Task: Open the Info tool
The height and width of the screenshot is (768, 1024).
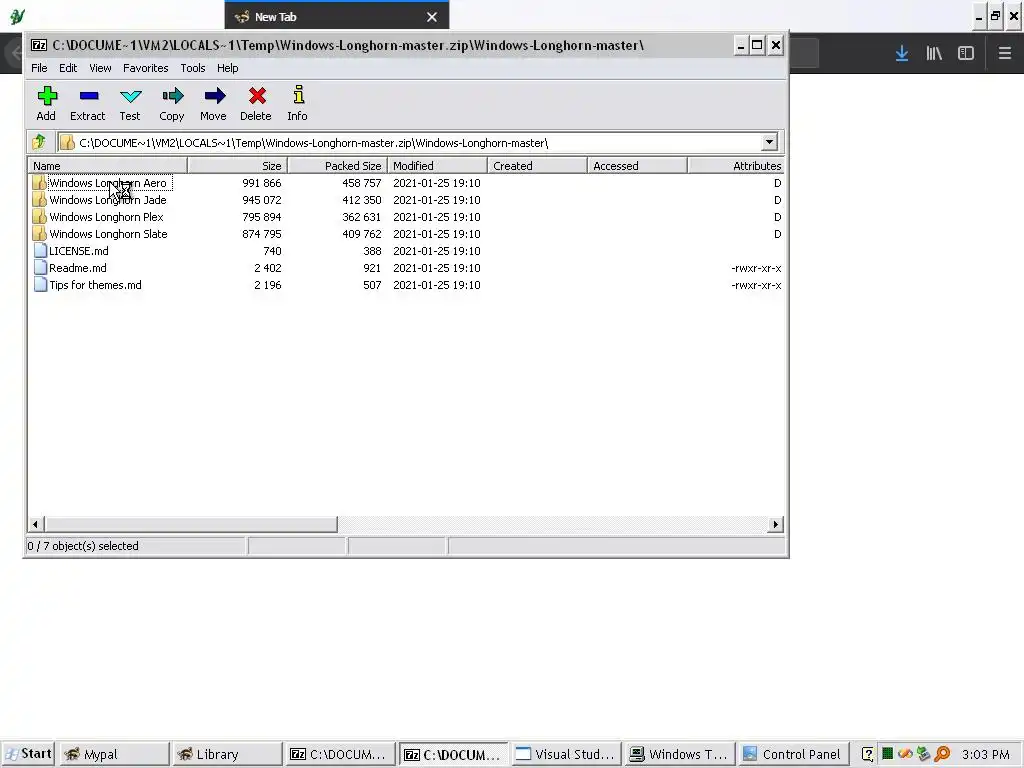Action: coord(298,95)
